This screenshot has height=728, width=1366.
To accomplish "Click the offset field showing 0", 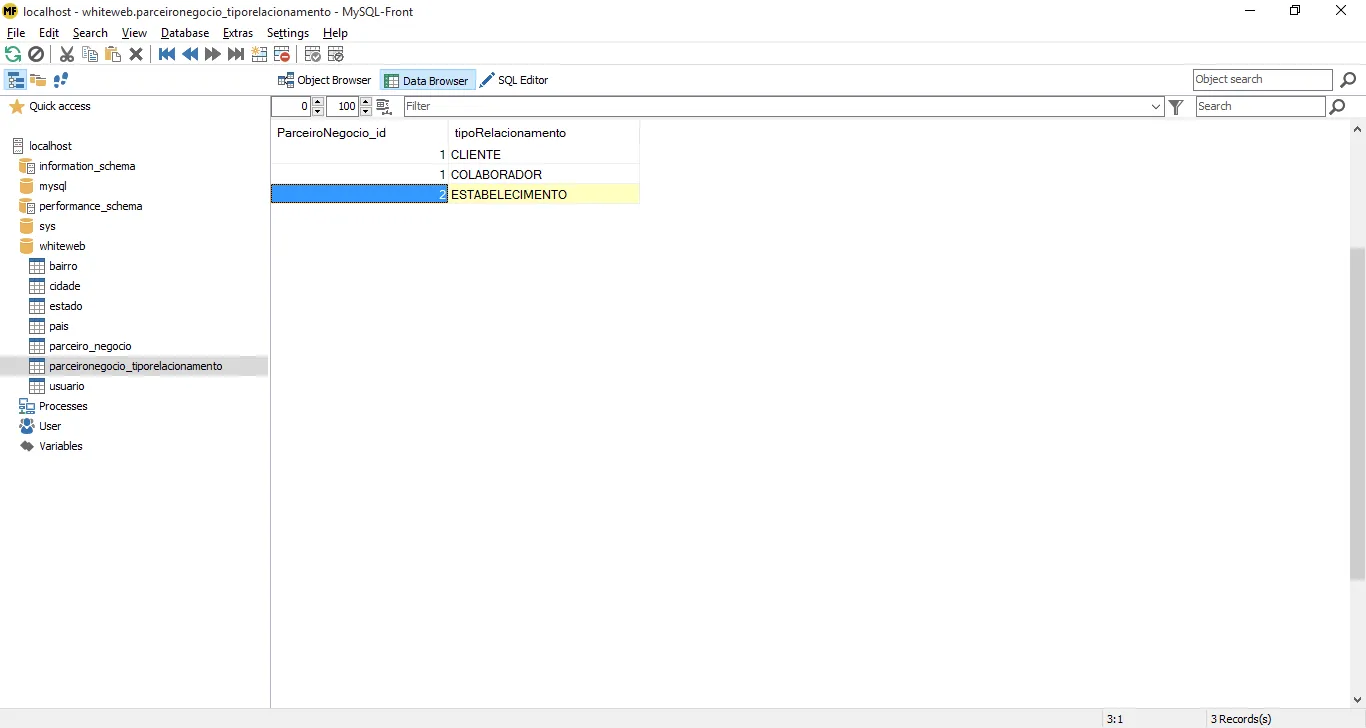I will click(x=292, y=106).
